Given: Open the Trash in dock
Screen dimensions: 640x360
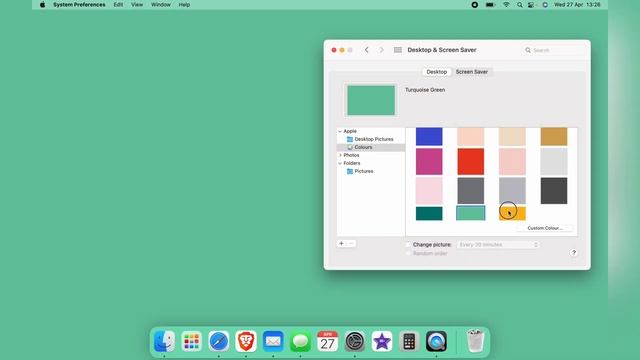Looking at the screenshot, I should pyautogui.click(x=475, y=341).
